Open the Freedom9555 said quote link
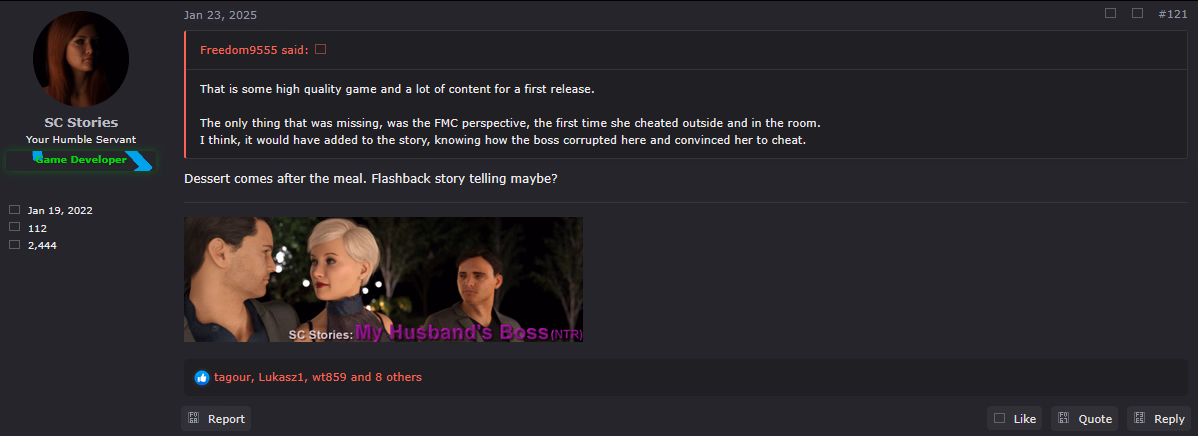This screenshot has width=1198, height=436. [254, 50]
